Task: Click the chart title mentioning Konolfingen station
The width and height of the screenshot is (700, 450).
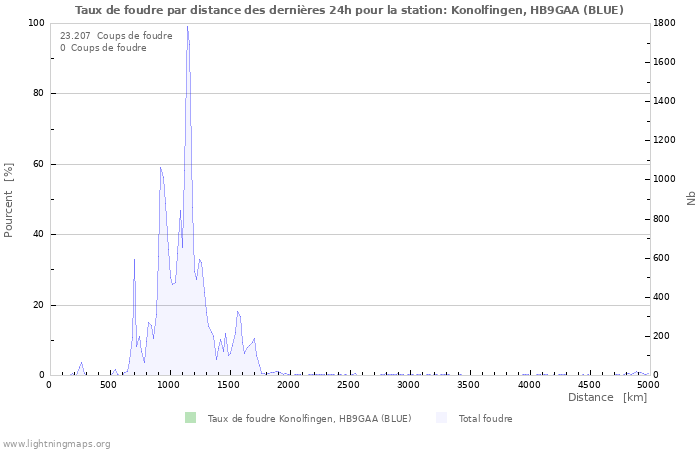Action: 349,10
